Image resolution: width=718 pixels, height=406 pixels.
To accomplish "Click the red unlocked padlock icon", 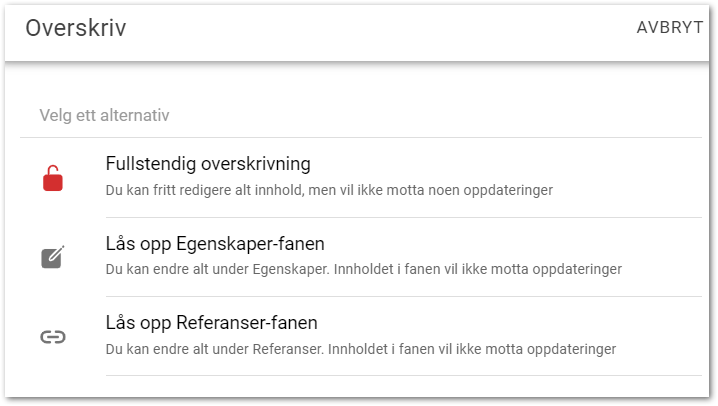I will [x=53, y=178].
